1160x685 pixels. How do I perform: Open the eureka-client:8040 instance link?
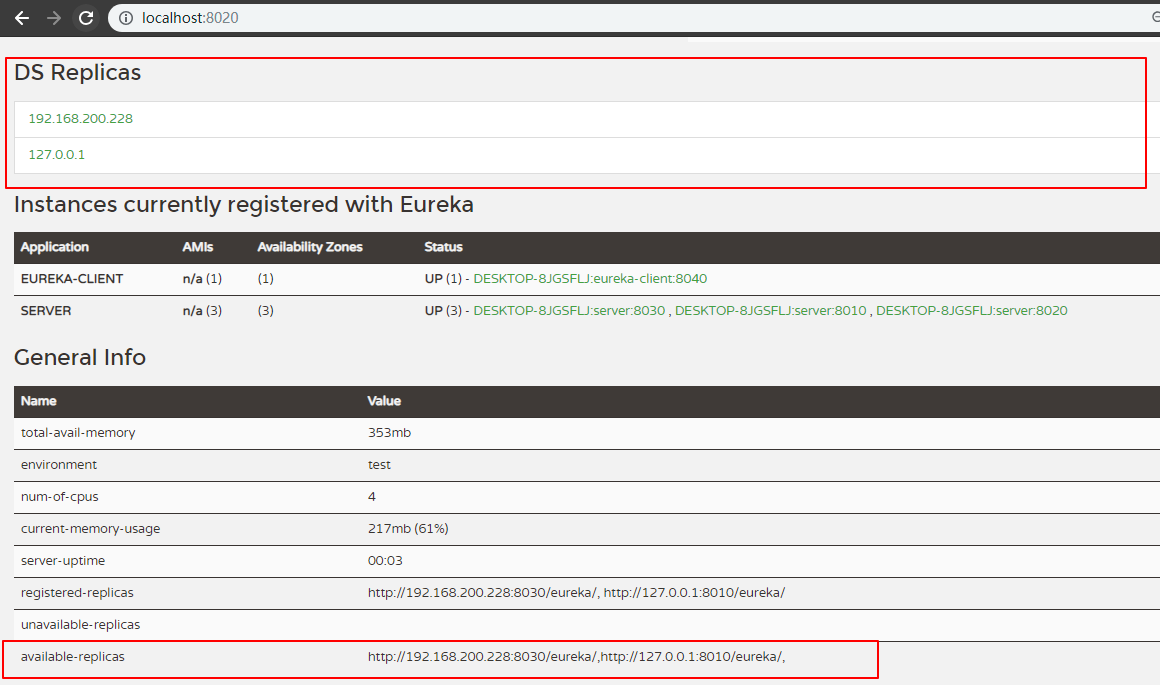point(590,279)
